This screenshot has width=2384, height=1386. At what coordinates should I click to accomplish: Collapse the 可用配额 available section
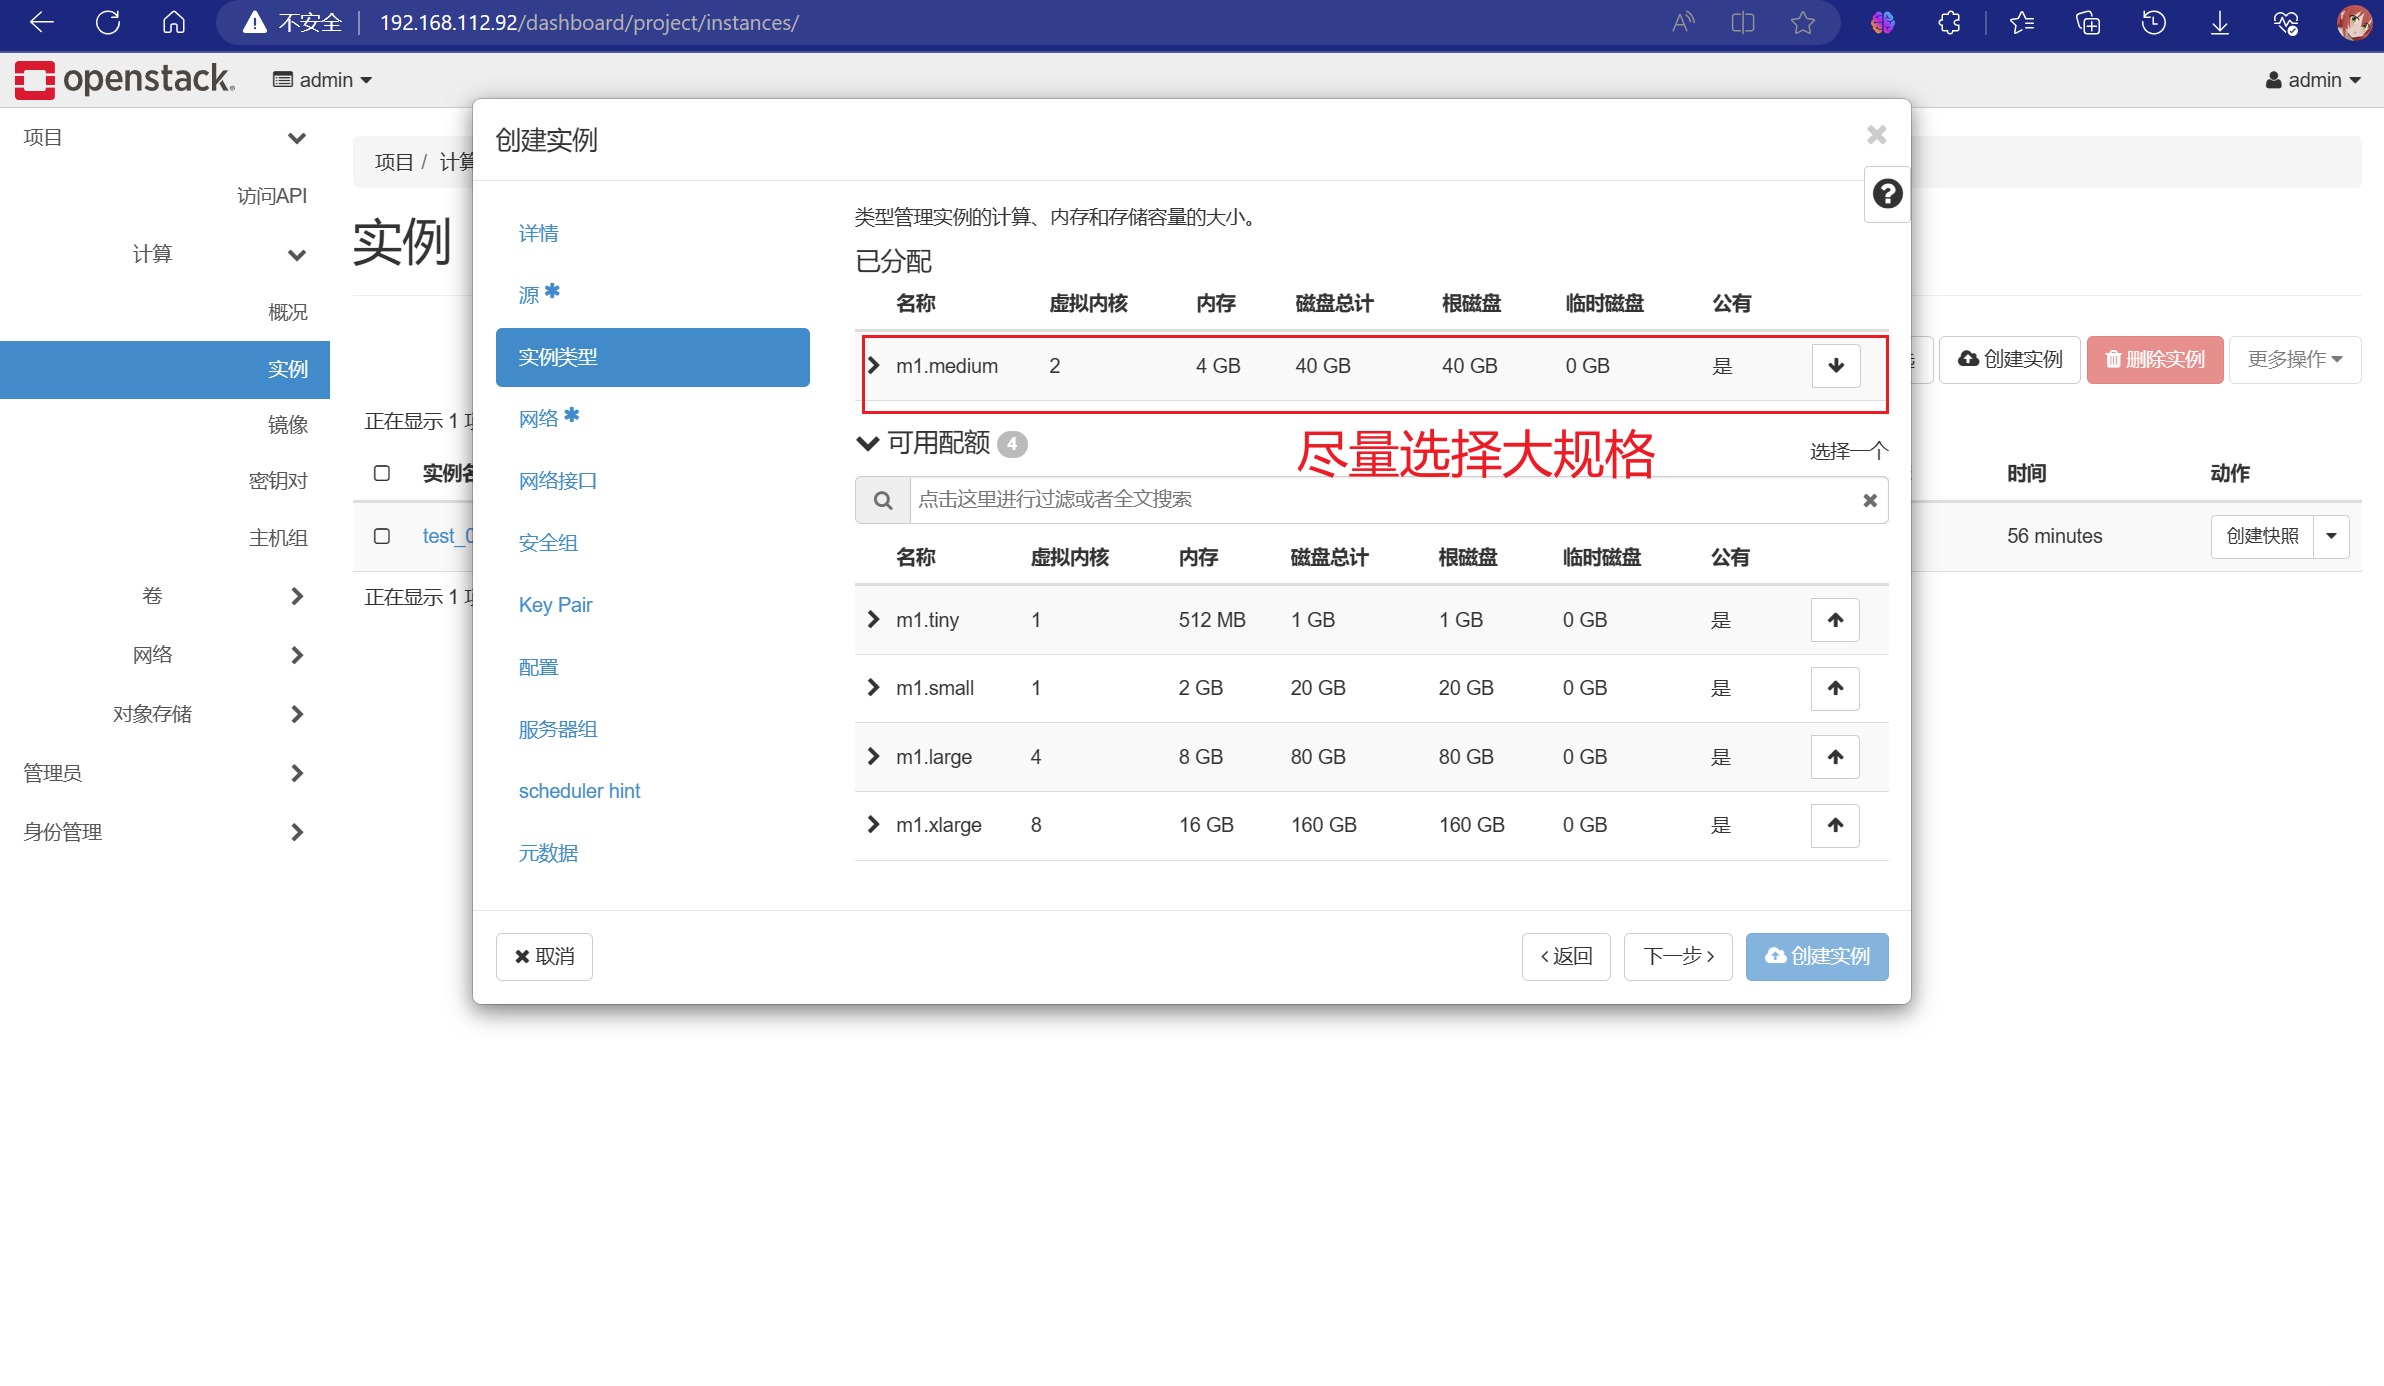click(x=867, y=443)
